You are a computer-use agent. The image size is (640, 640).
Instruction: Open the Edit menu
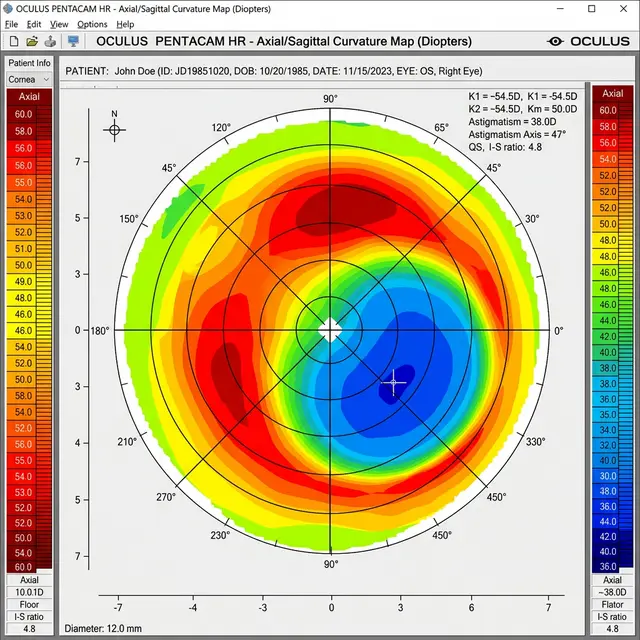tap(34, 24)
